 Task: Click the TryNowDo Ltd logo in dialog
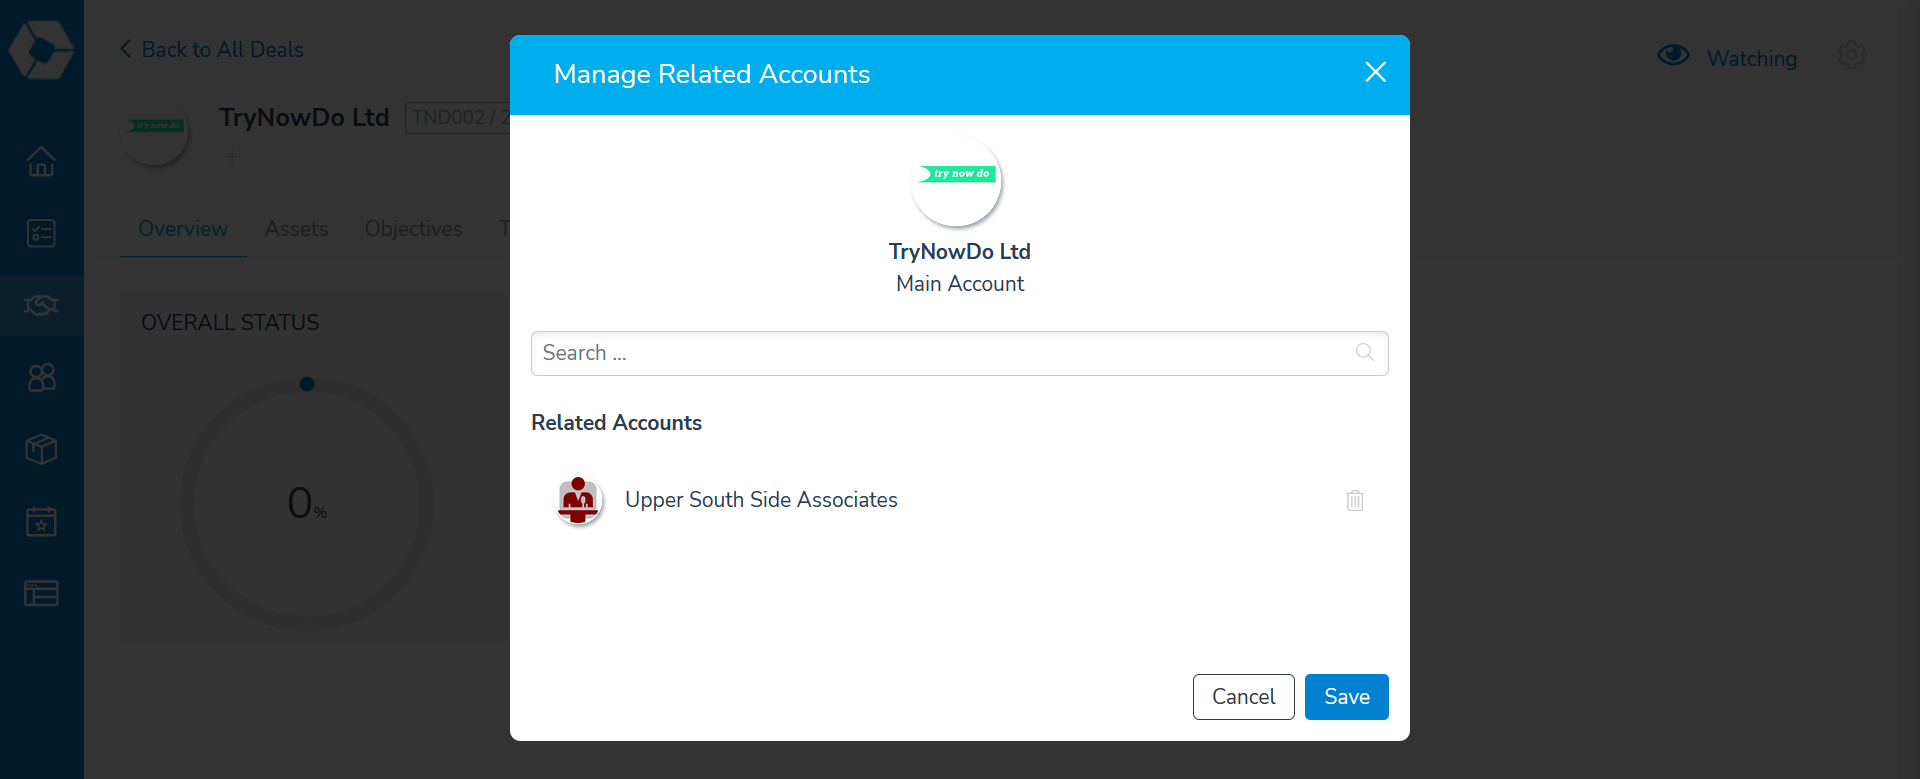[956, 181]
